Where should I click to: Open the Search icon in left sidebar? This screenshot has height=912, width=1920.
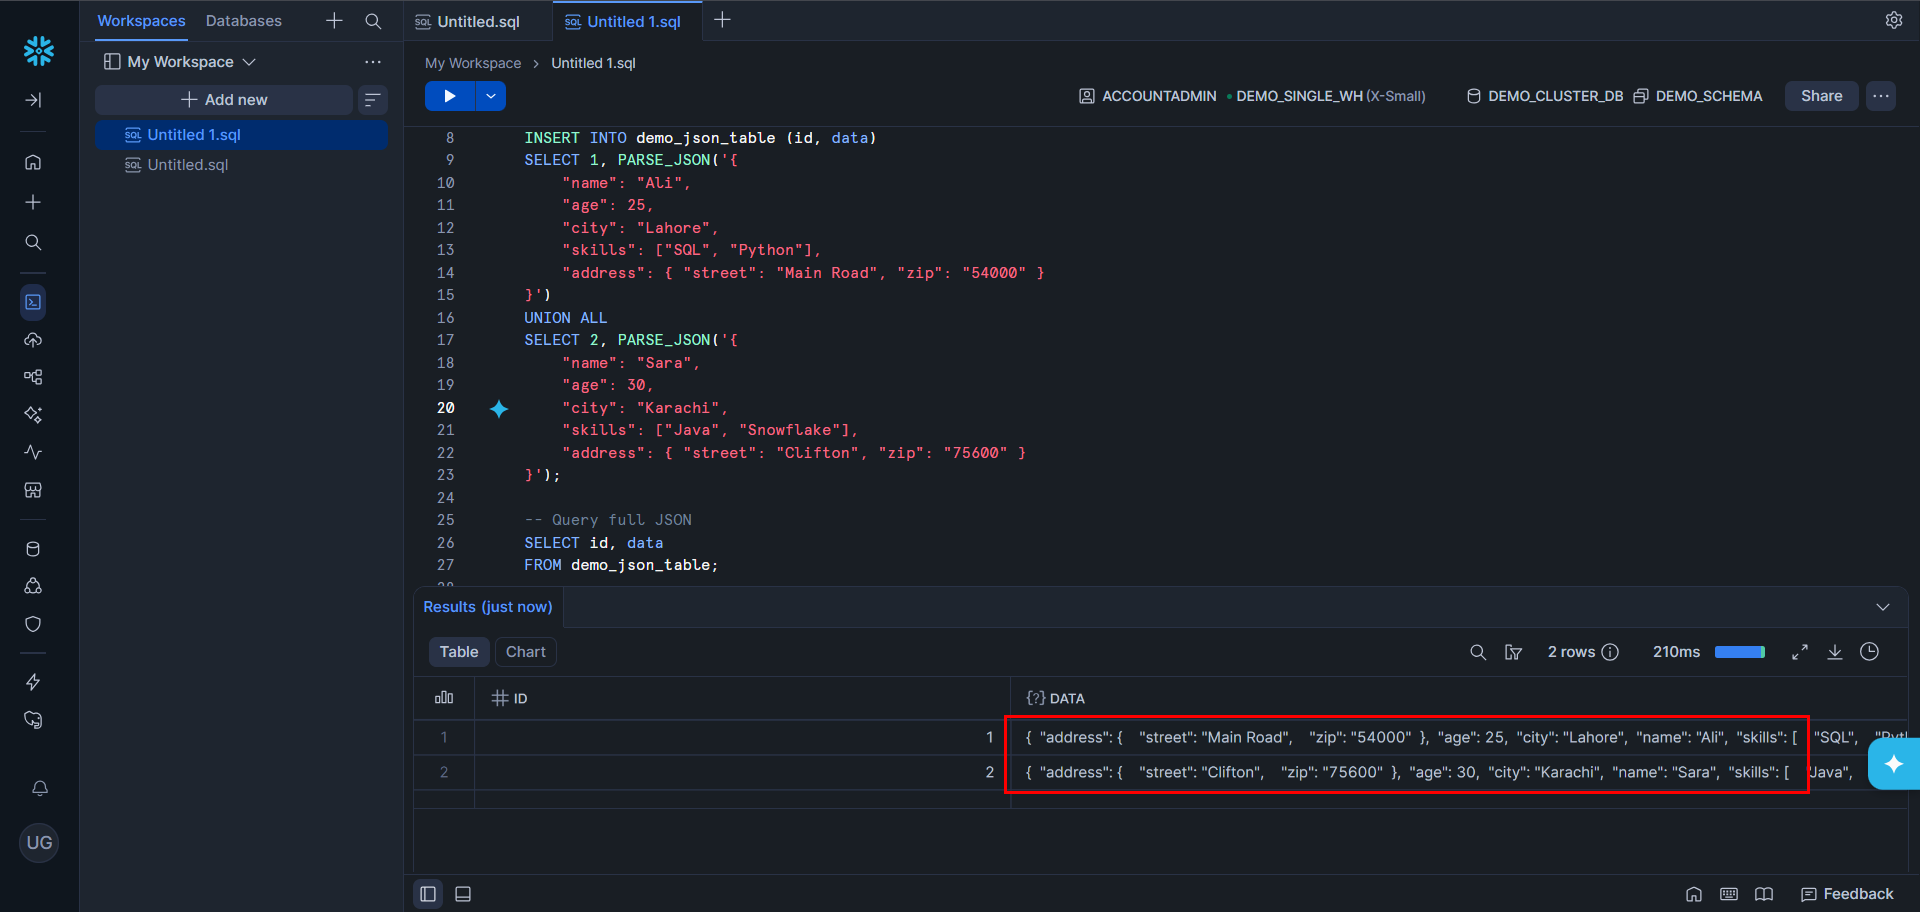coord(33,242)
